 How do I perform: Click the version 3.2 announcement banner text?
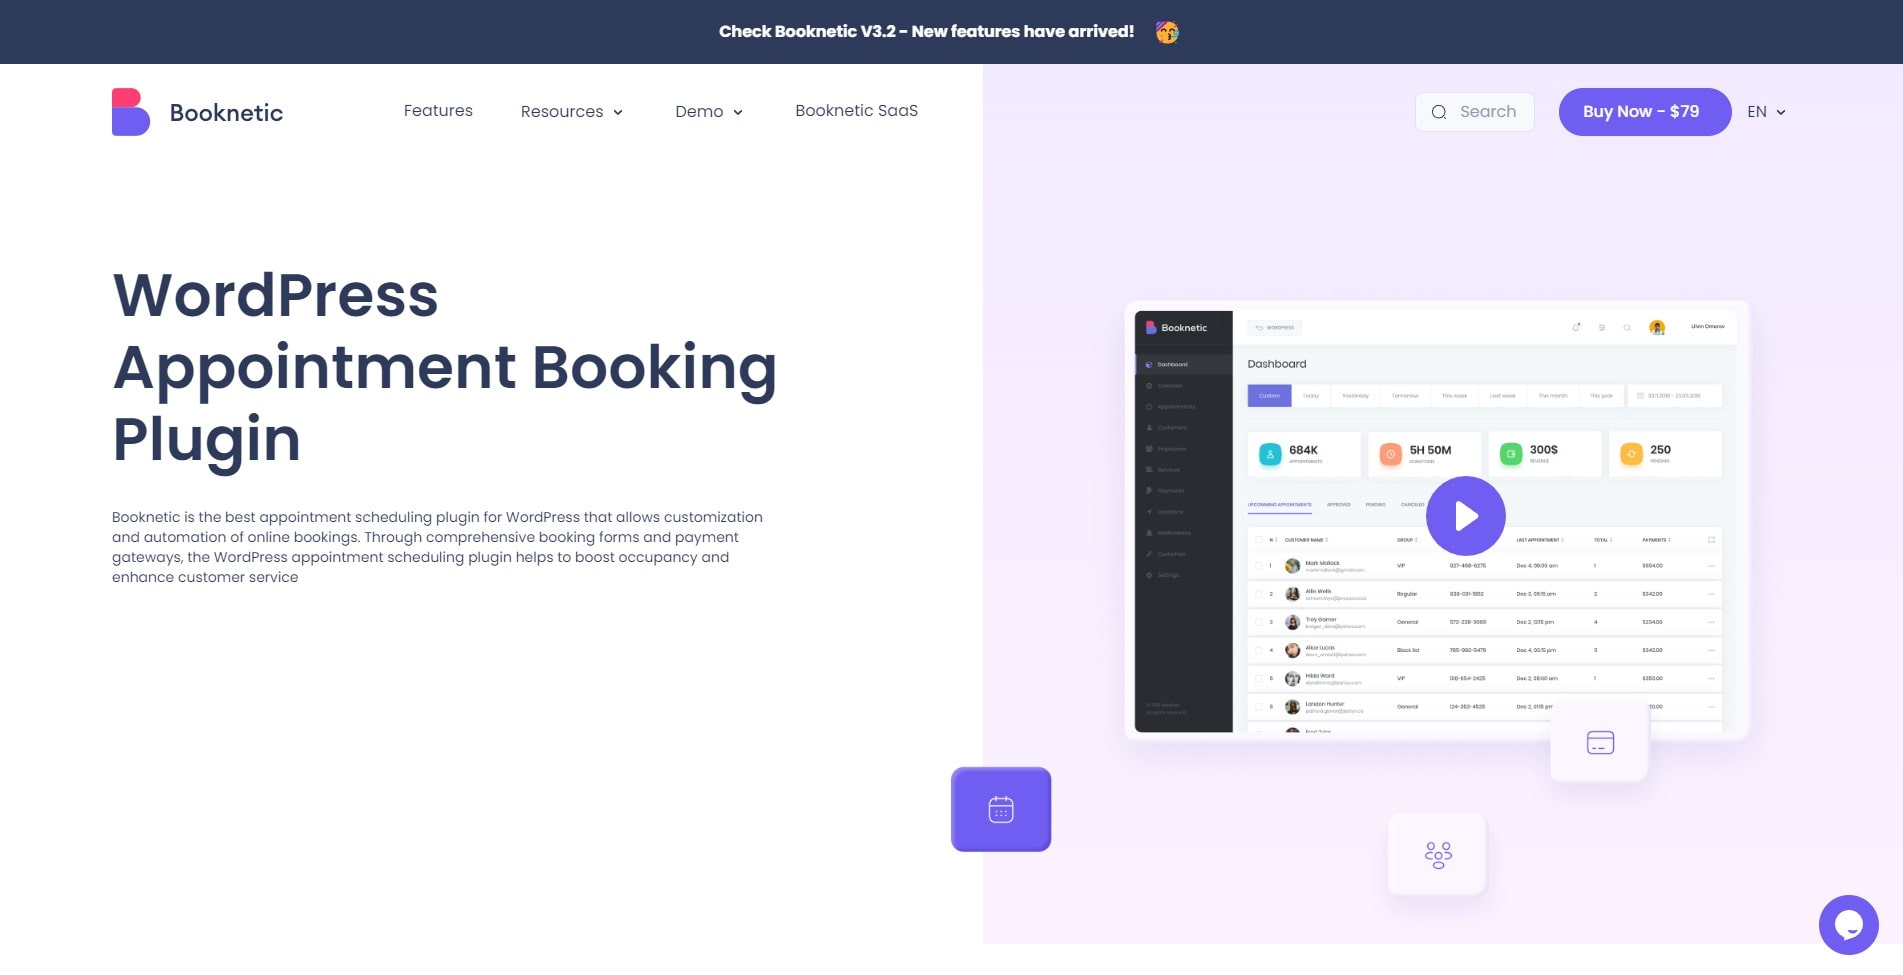click(926, 32)
